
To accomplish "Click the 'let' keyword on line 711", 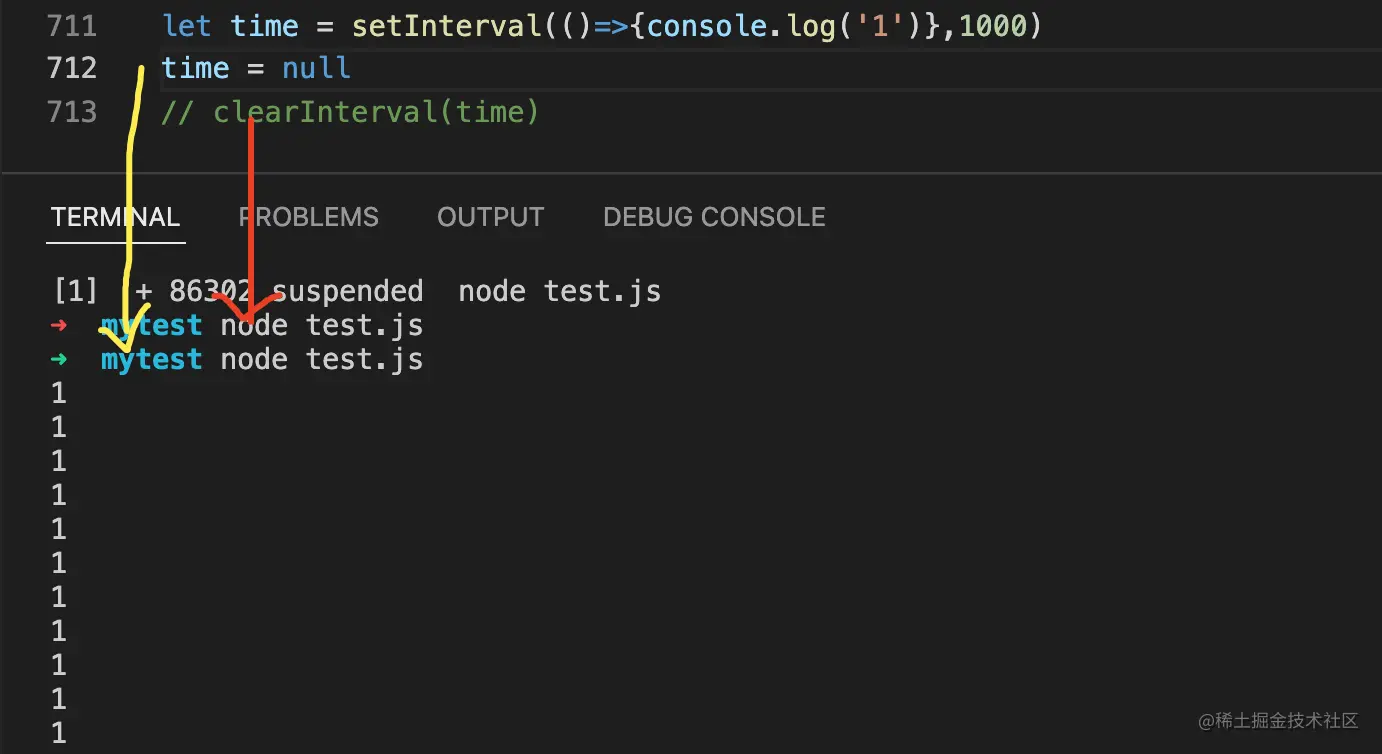I will coord(187,25).
